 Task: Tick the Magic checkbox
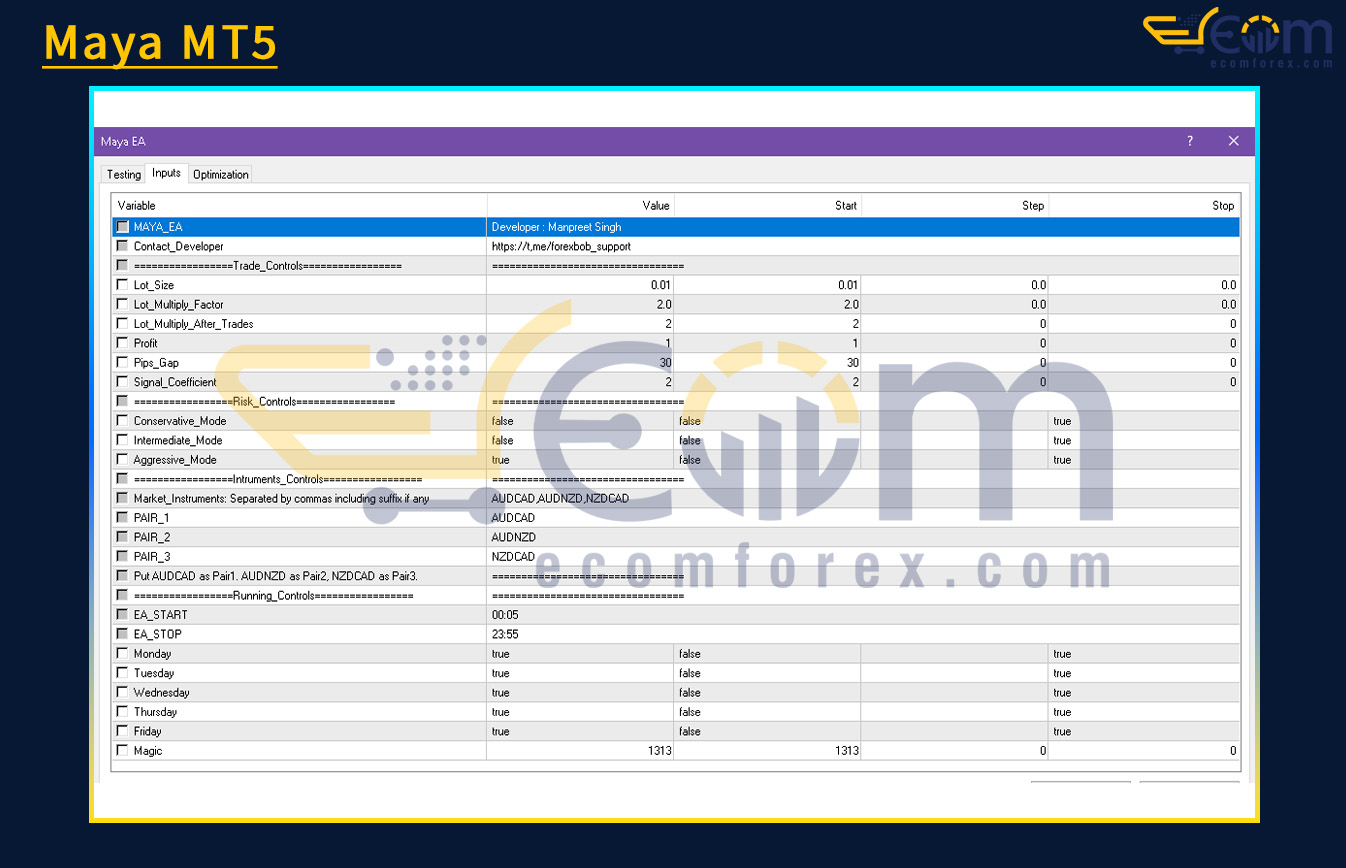(122, 751)
